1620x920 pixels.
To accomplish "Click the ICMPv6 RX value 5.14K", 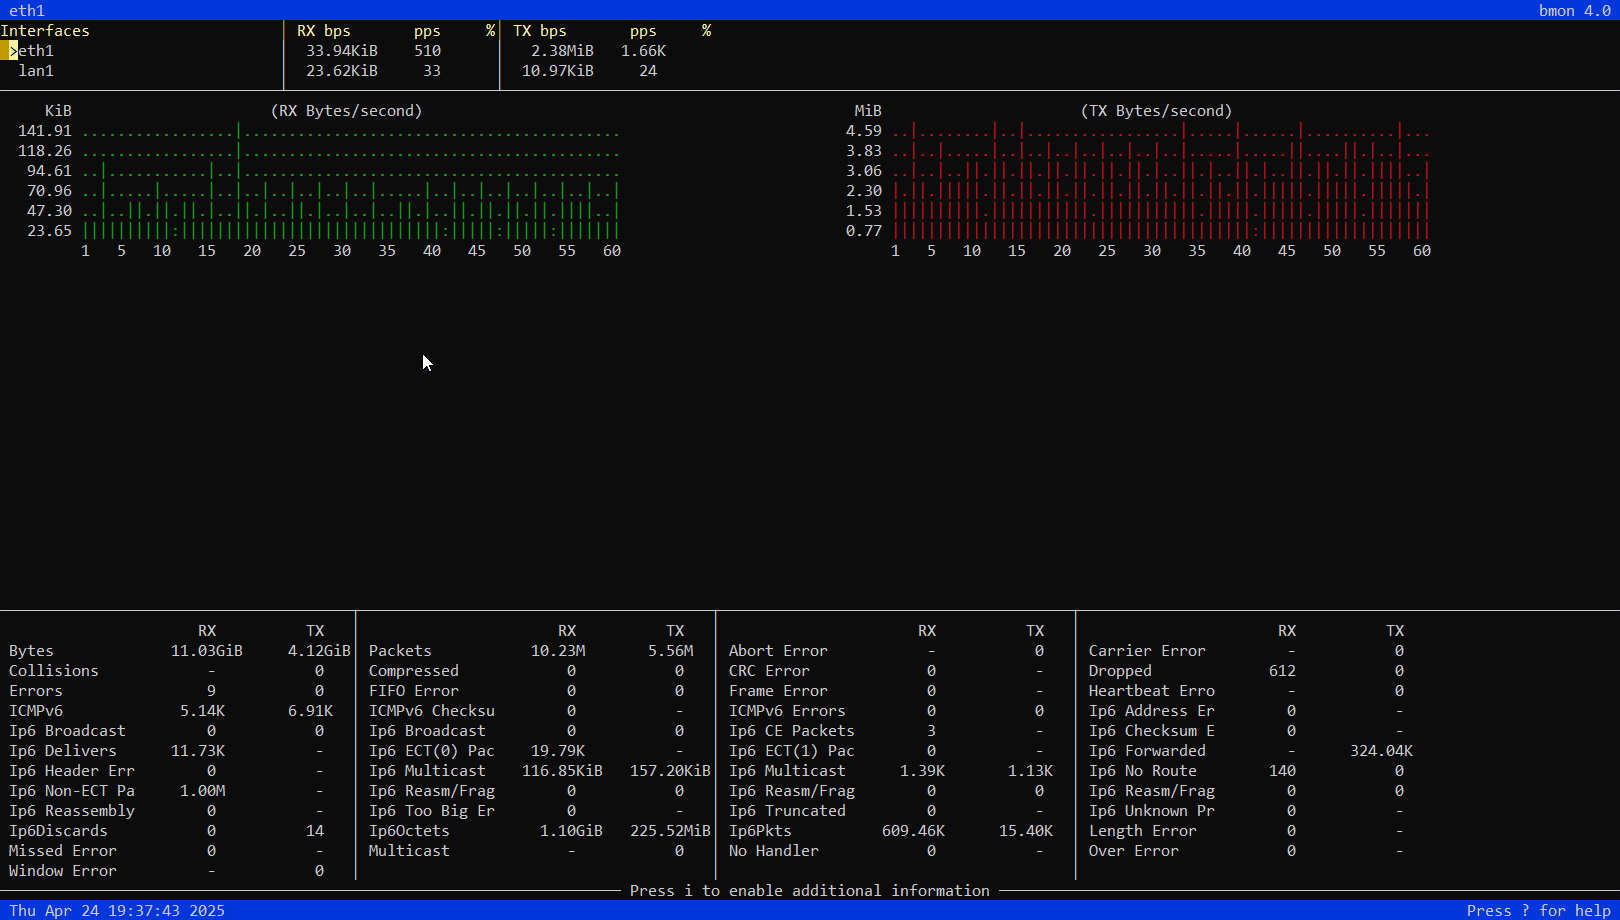I will (202, 711).
